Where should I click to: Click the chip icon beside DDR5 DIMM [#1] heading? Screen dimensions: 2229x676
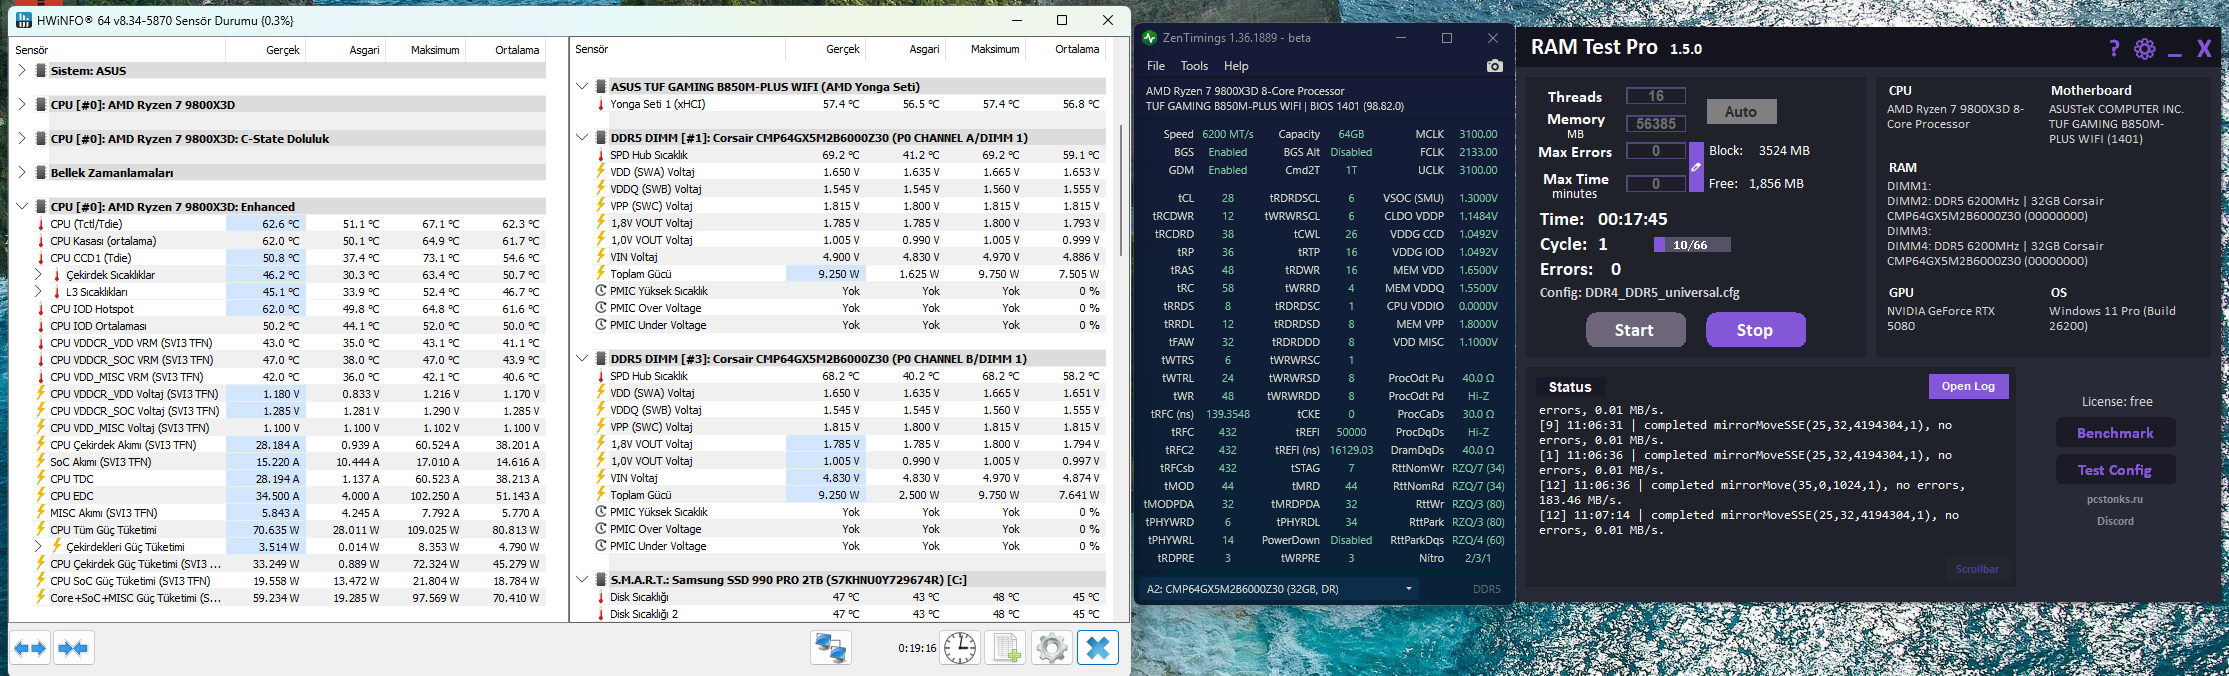pyautogui.click(x=601, y=138)
